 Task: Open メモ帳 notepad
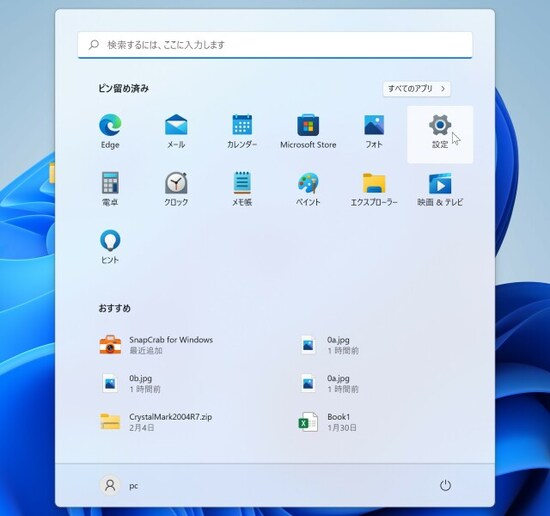tap(242, 189)
